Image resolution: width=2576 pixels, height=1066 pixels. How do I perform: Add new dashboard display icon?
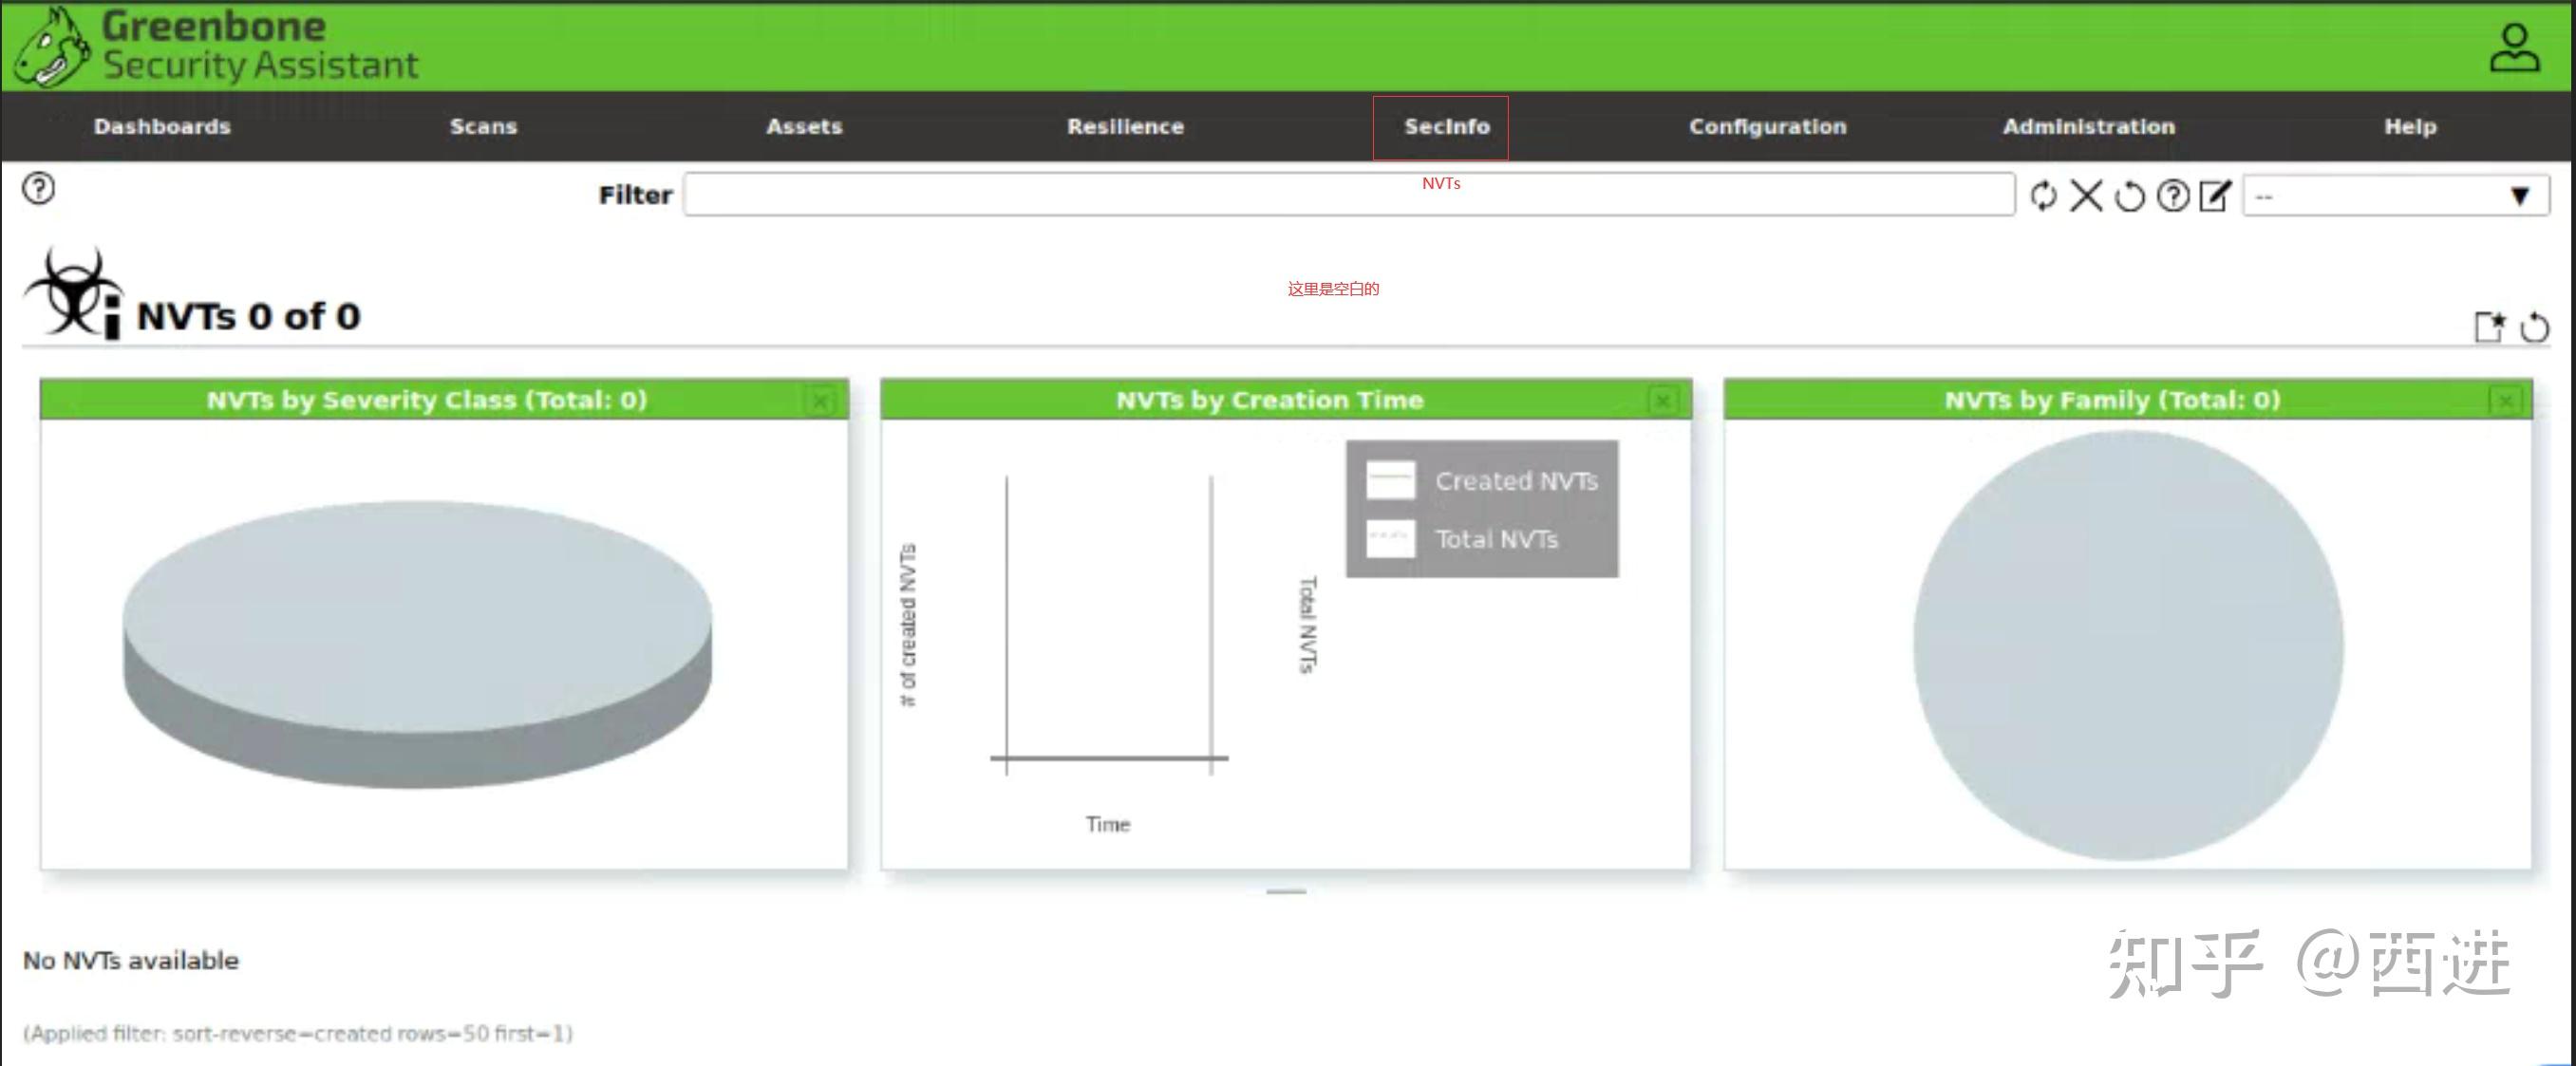click(x=2489, y=327)
